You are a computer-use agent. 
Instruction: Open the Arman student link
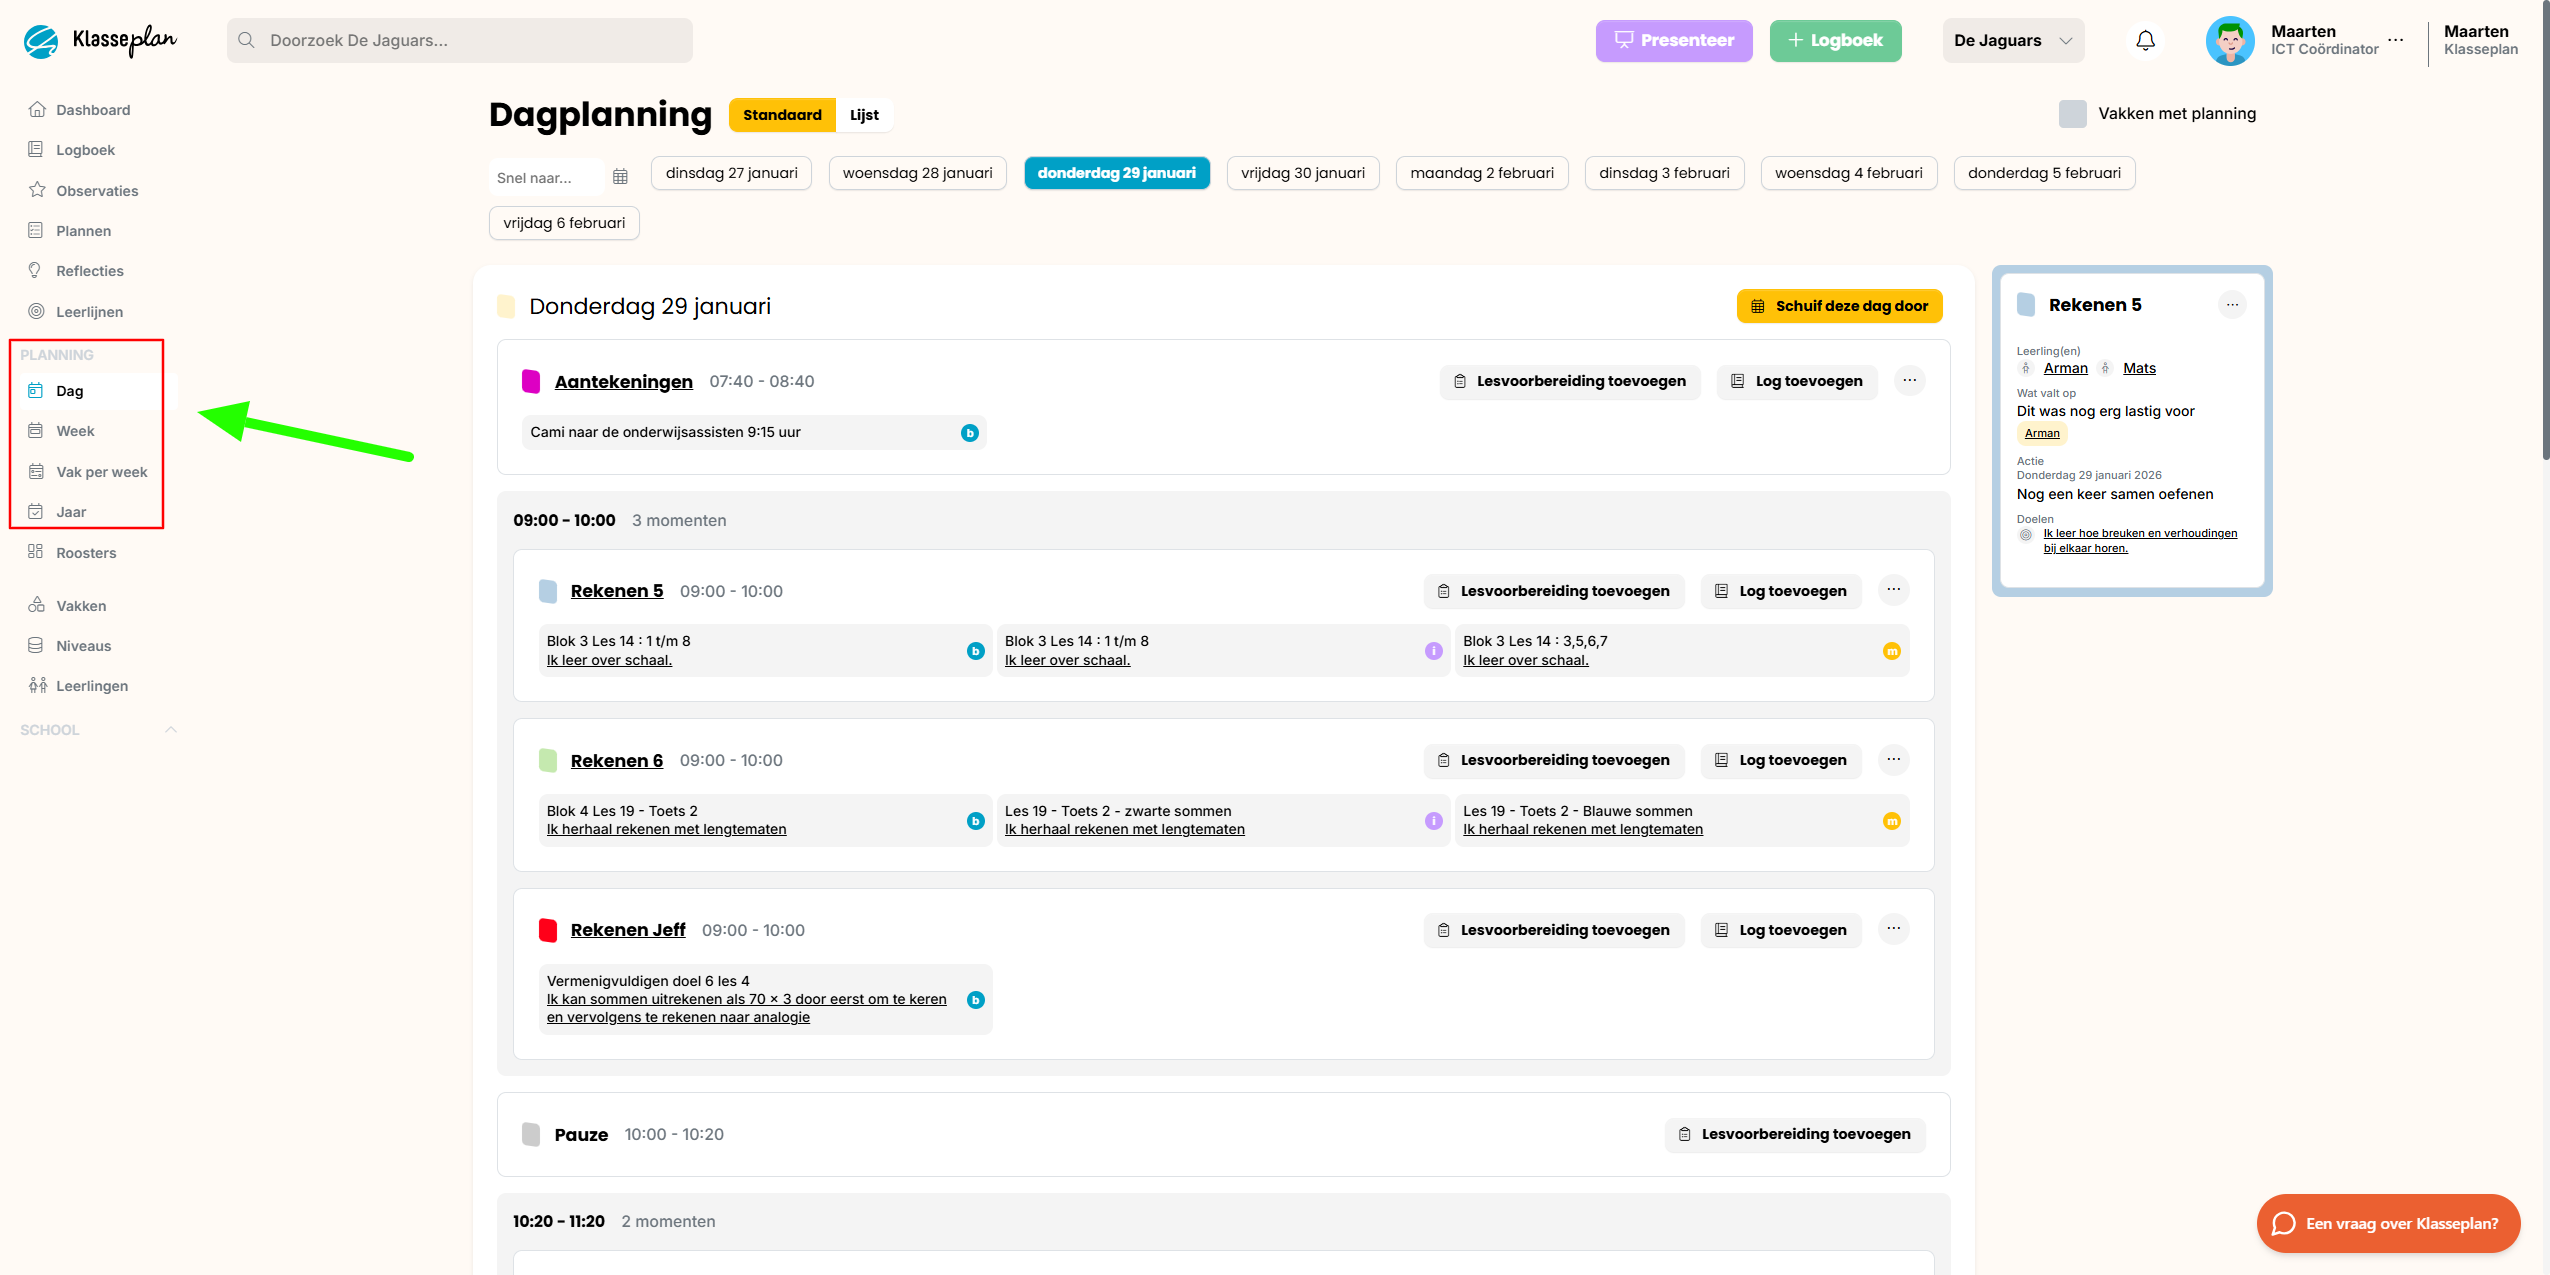tap(2065, 368)
